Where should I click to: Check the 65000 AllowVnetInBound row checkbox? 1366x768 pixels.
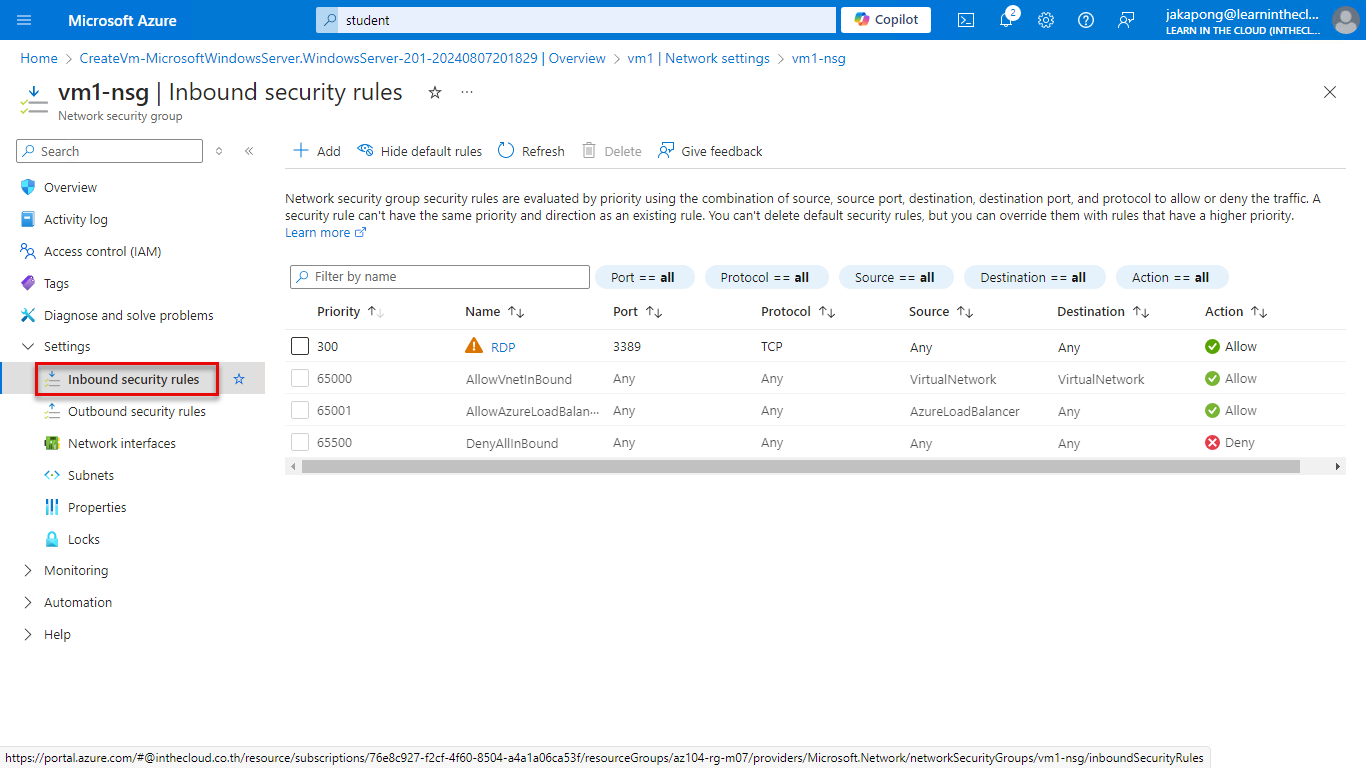click(x=300, y=378)
